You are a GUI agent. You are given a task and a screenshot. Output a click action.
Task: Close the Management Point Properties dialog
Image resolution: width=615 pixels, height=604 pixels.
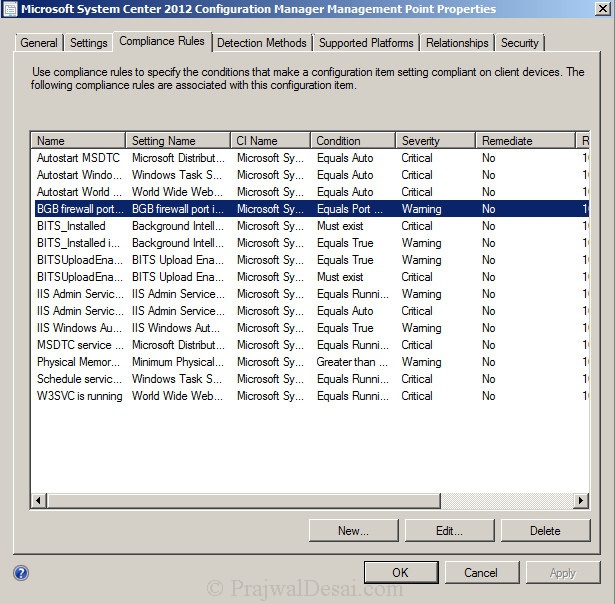coord(602,9)
